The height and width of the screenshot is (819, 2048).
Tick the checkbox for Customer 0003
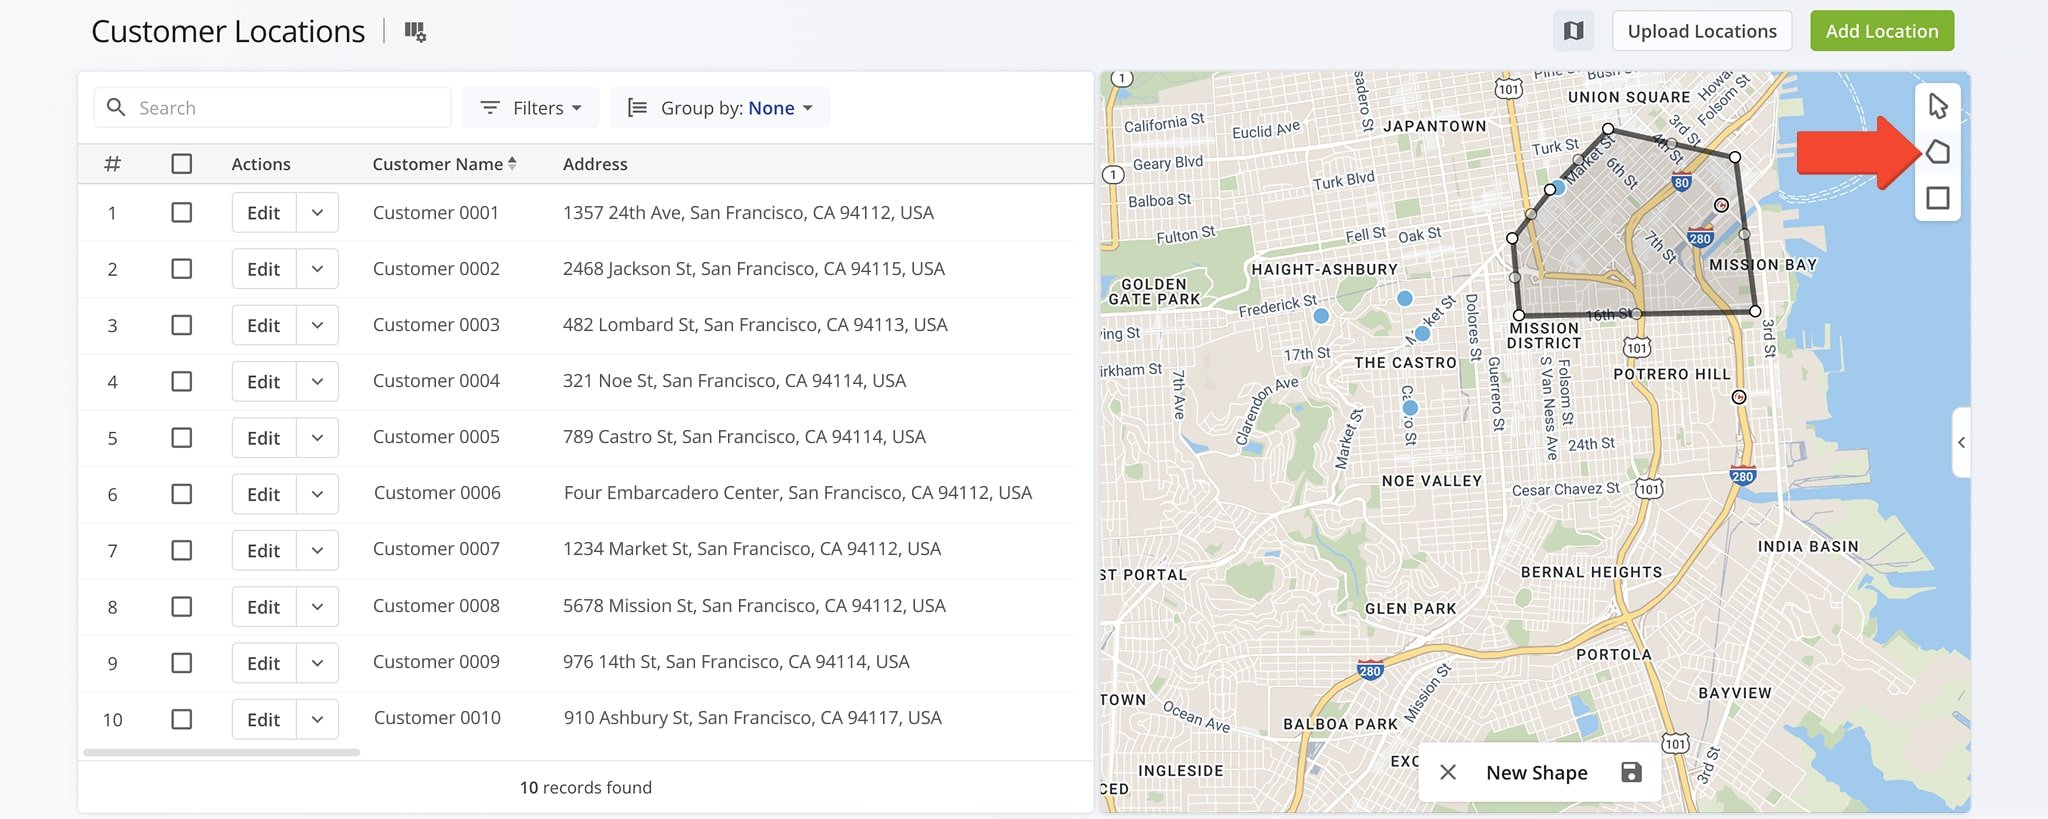point(181,325)
